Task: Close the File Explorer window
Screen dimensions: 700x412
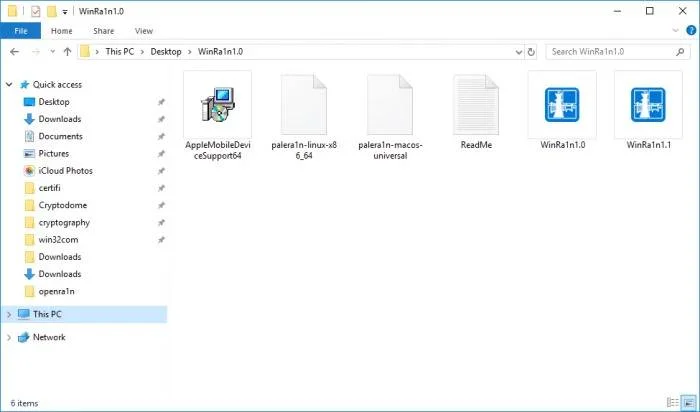Action: (x=683, y=11)
